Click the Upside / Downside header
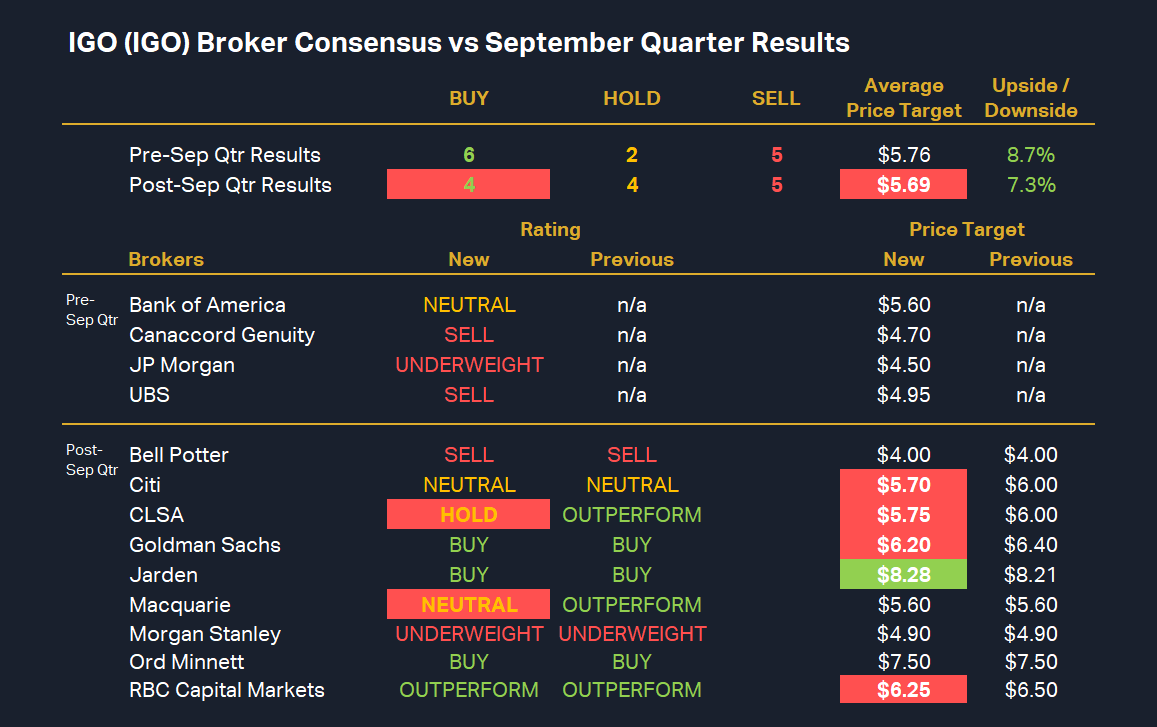Viewport: 1157px width, 727px height. pyautogui.click(x=1030, y=98)
